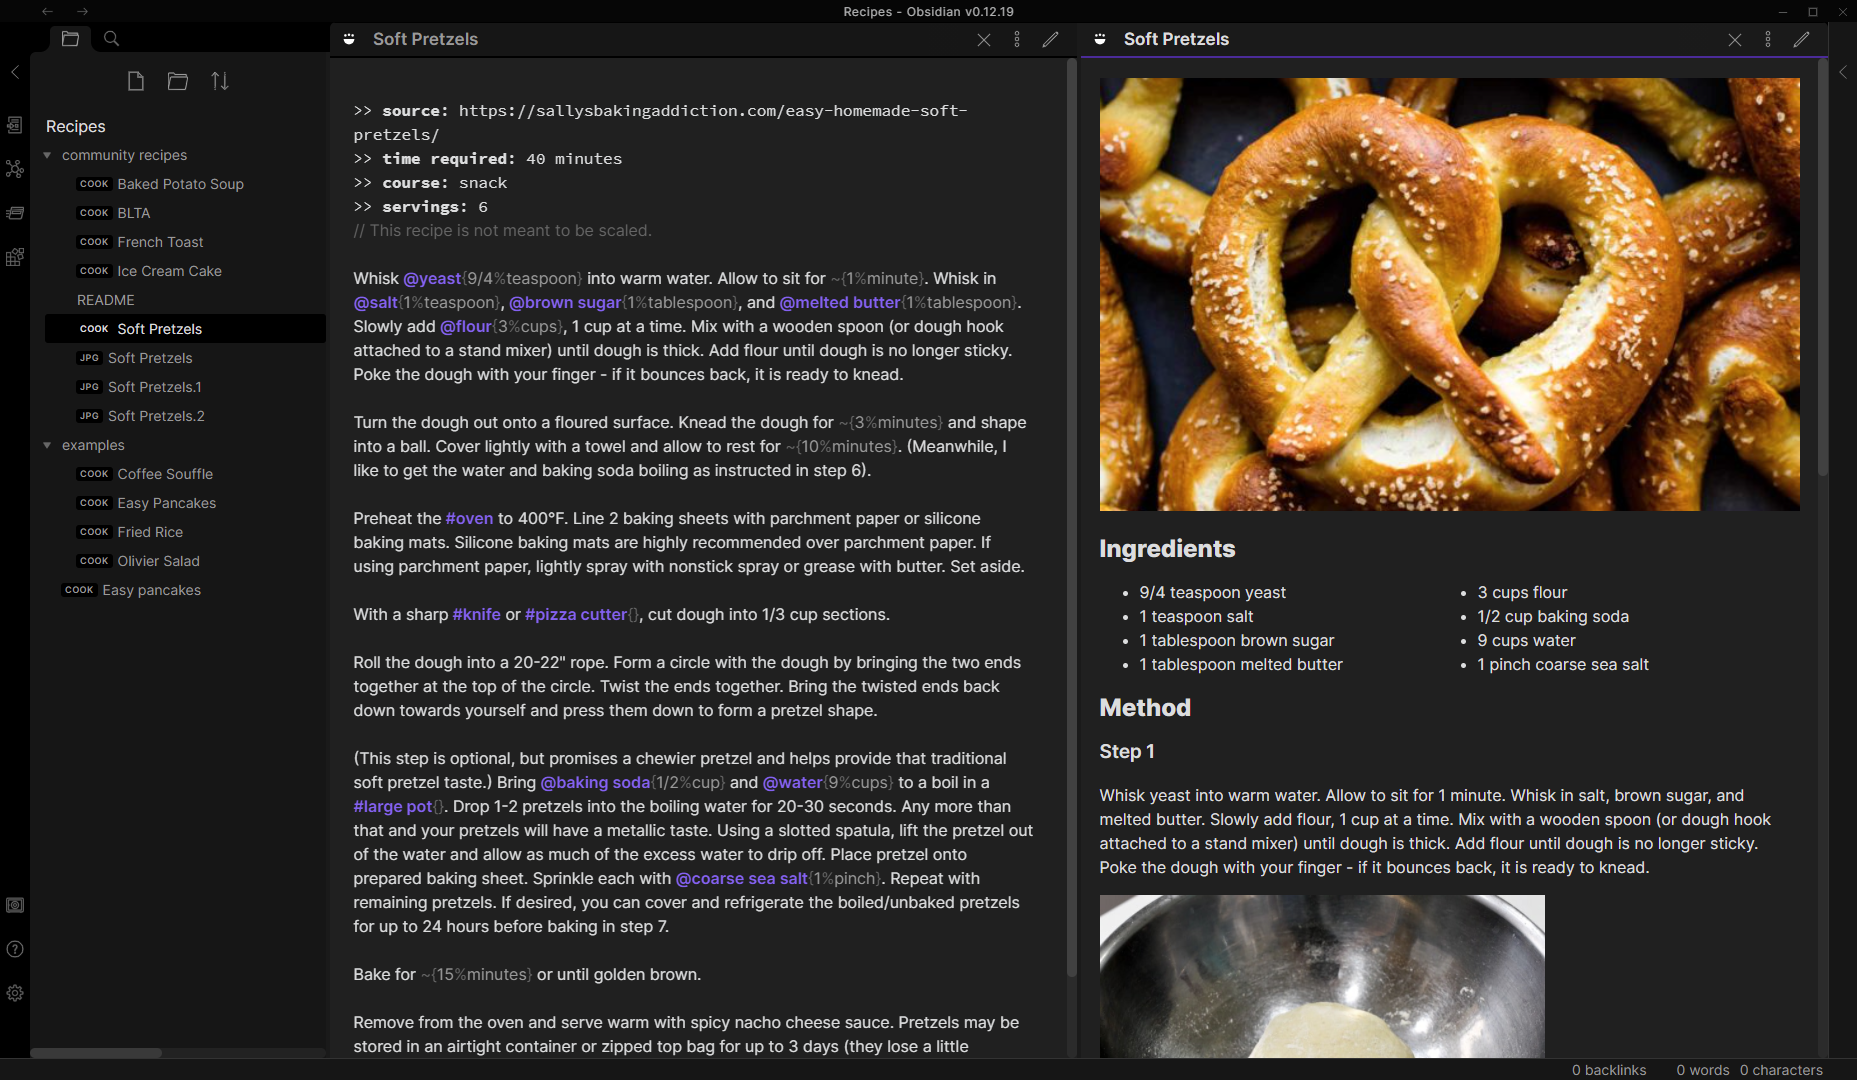1857x1080 pixels.
Task: Open graph view ribbon icon
Action: coord(15,169)
